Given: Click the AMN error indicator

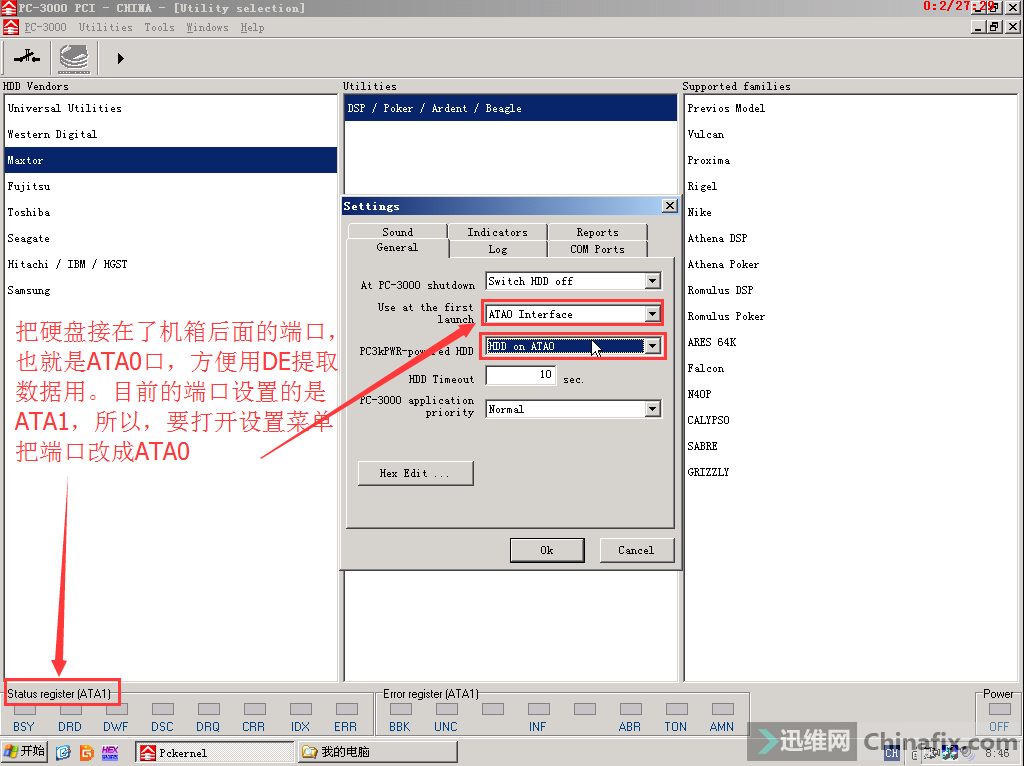Looking at the screenshot, I should (722, 709).
